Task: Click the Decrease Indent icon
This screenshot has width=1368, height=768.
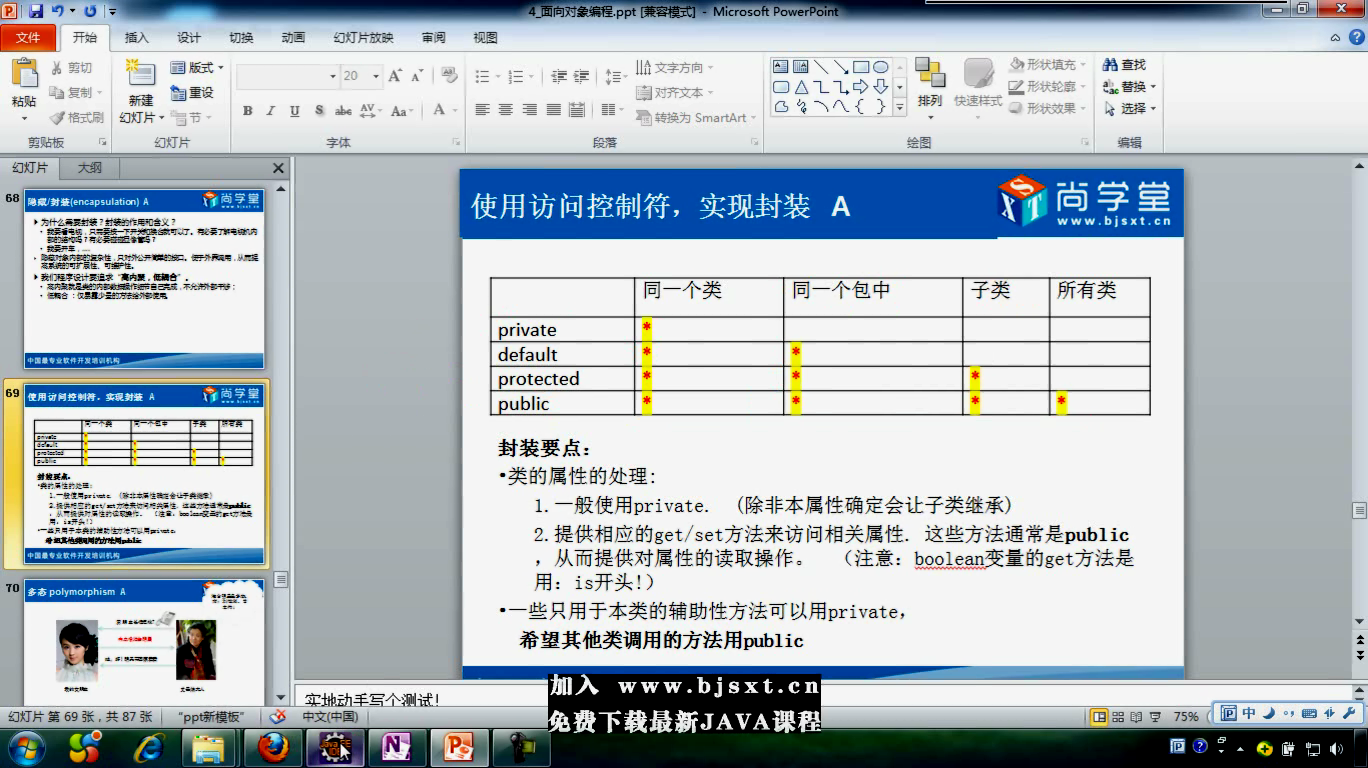Action: pos(558,76)
